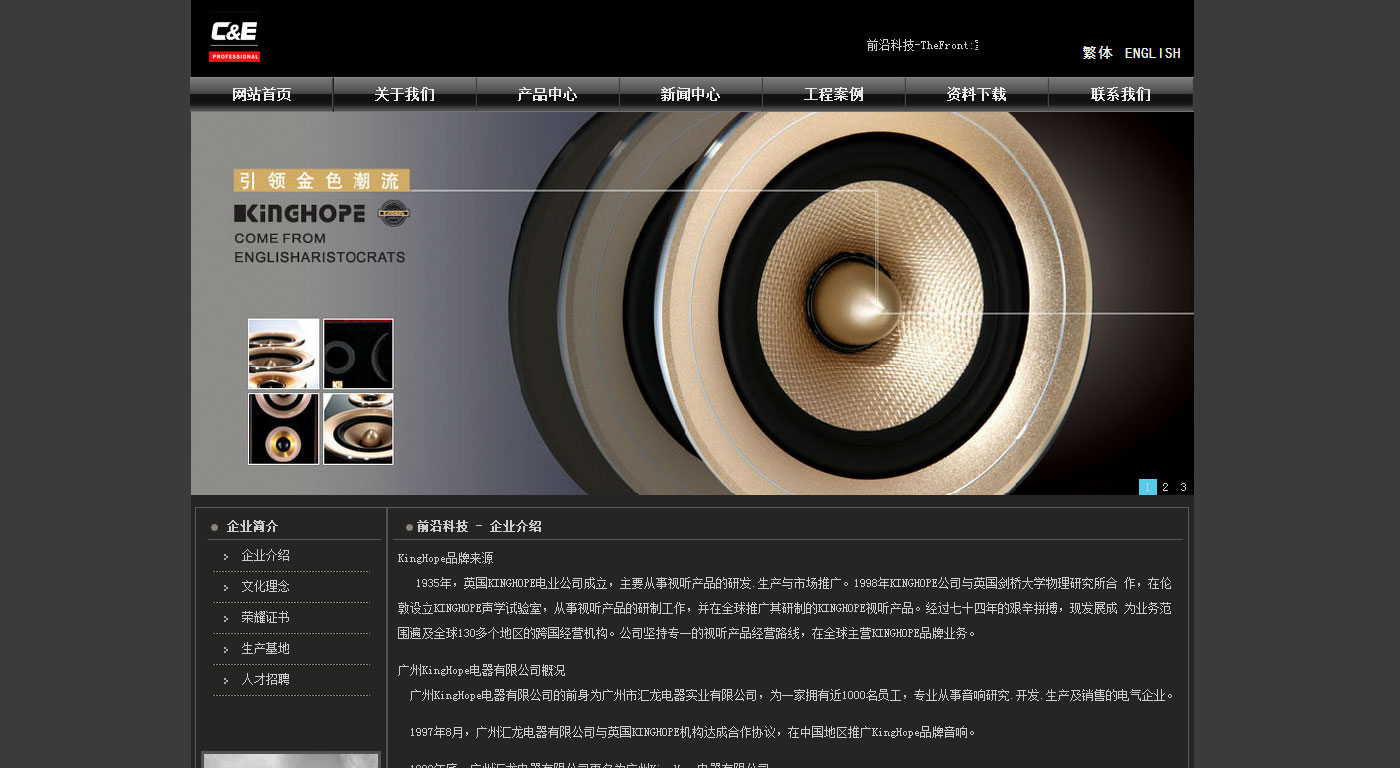Click the C&E Professional logo

tap(234, 40)
